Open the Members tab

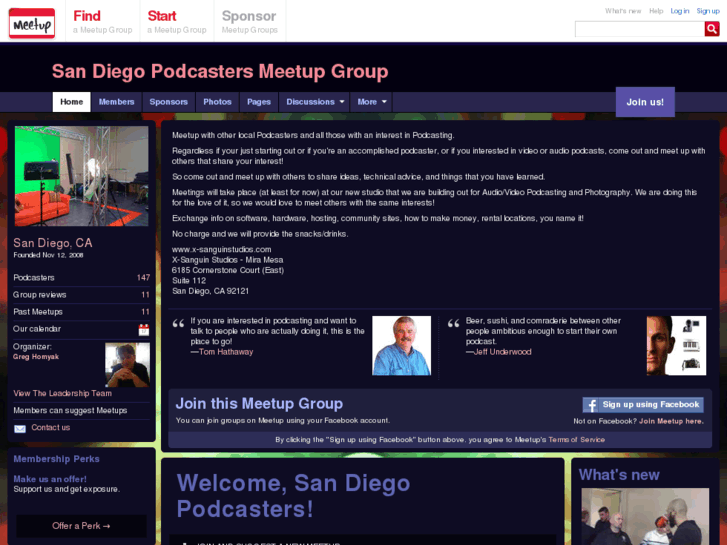(x=116, y=102)
